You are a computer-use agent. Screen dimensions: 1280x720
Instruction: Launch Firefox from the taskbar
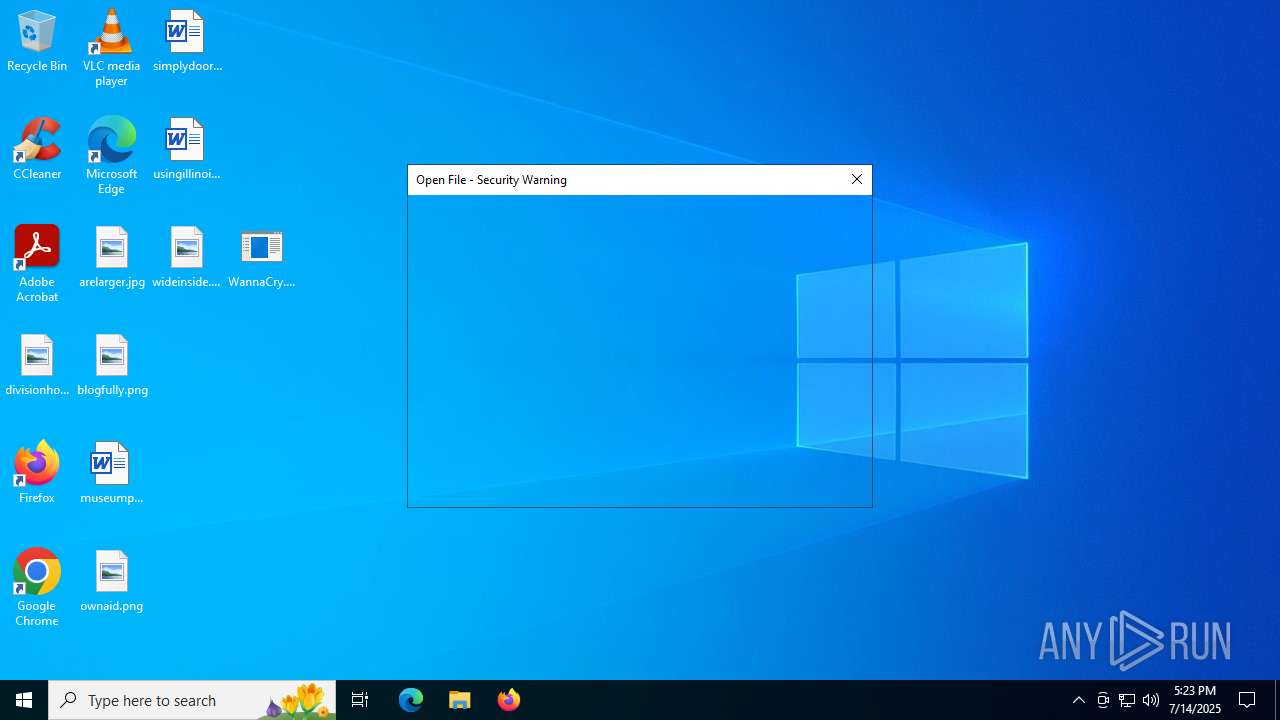[509, 700]
